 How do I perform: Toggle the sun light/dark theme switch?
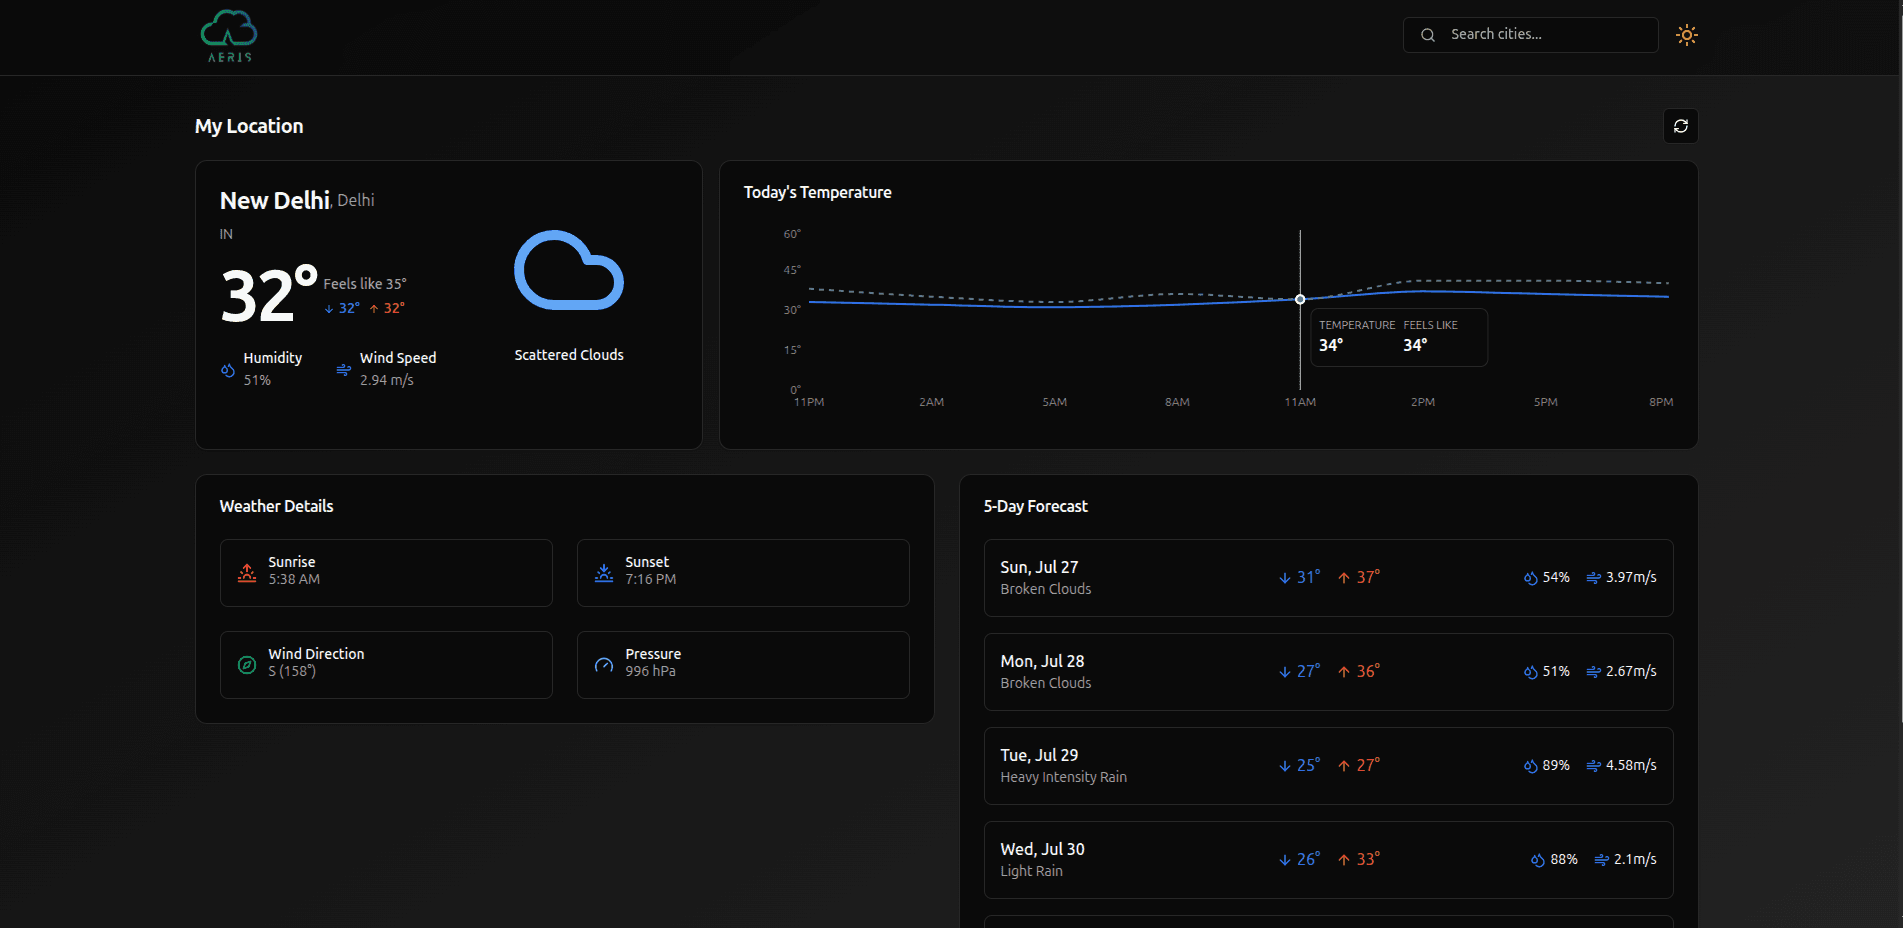1687,35
